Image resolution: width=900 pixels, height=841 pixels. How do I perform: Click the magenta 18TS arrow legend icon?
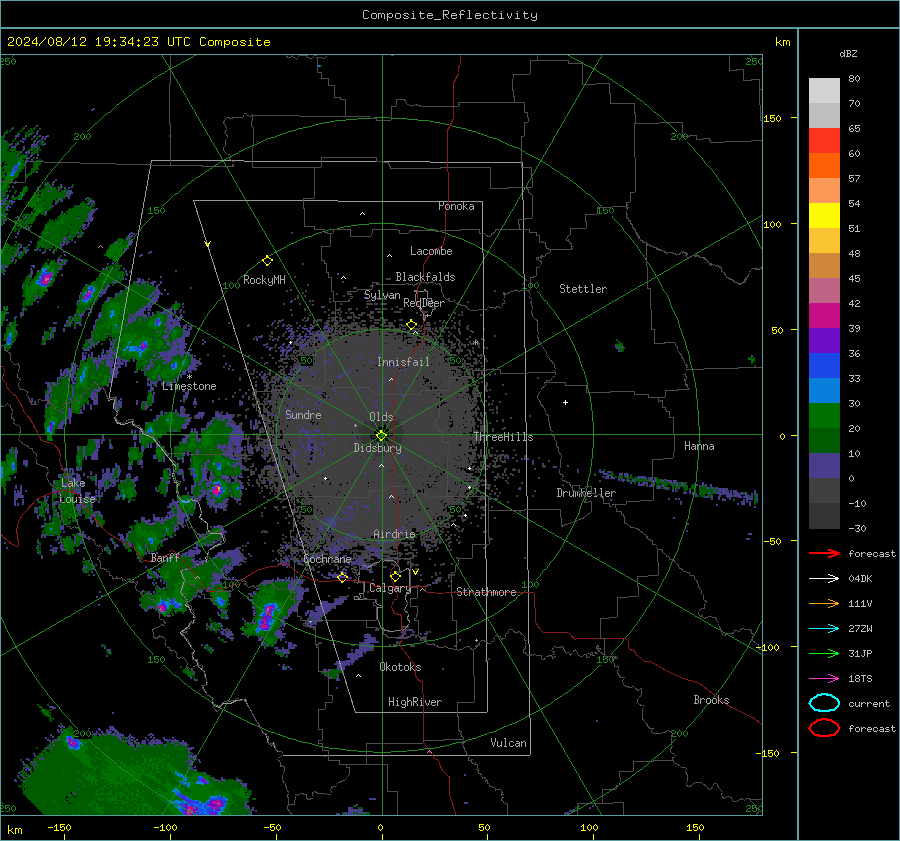click(824, 679)
